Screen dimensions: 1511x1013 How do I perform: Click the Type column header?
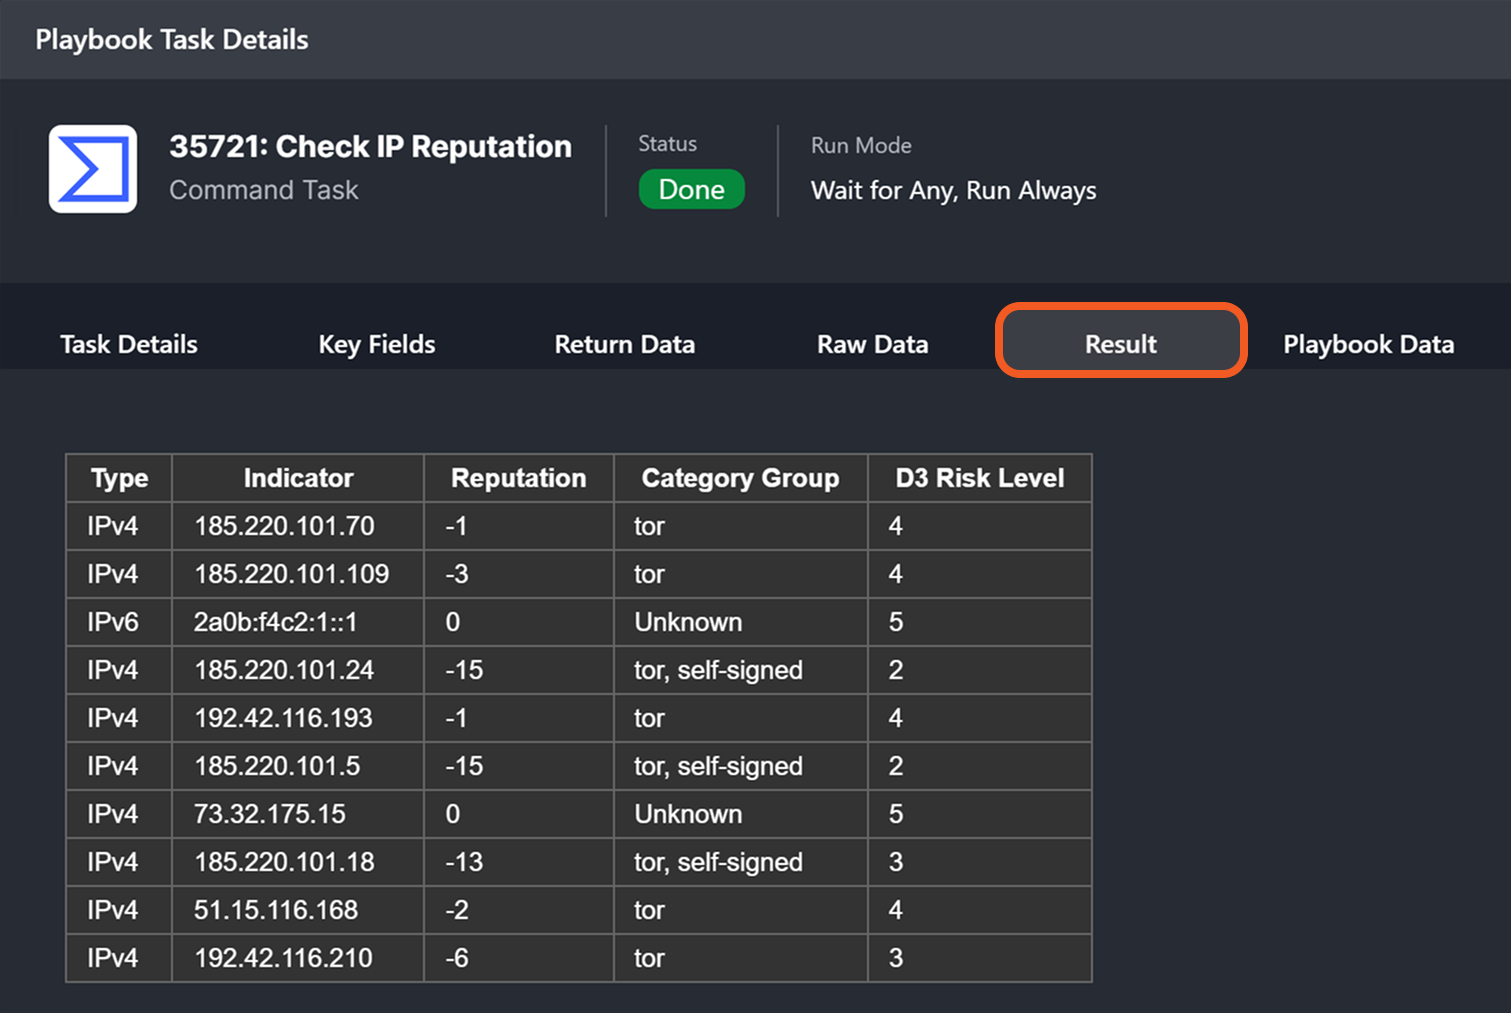click(119, 478)
